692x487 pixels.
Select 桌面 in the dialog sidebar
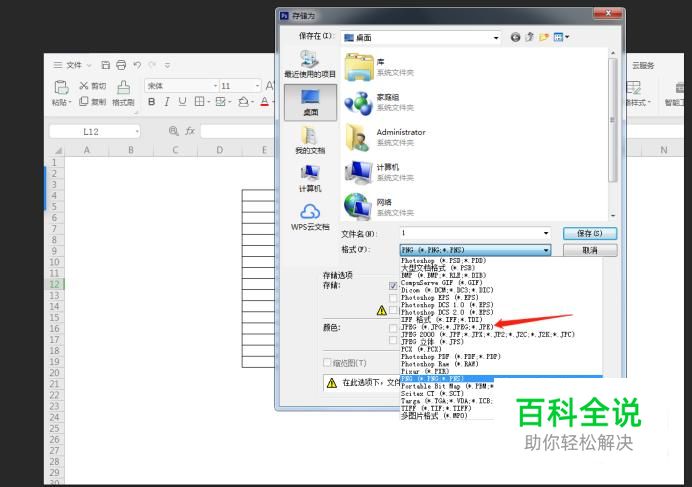tap(310, 102)
